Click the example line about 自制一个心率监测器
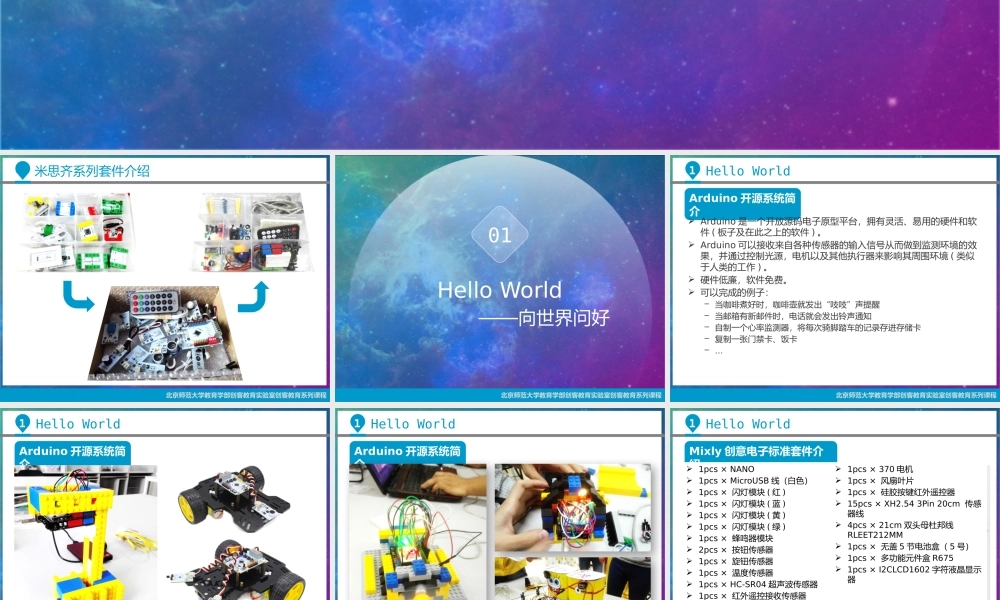 pos(817,328)
